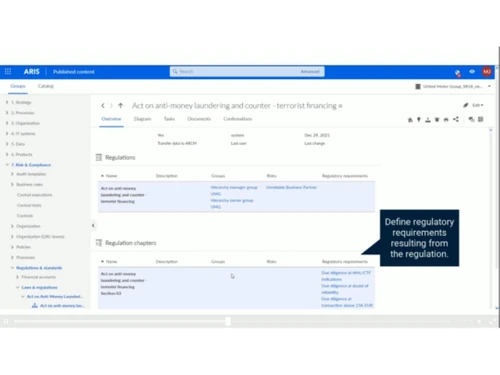This screenshot has height=375, width=500.
Task: Open the Hierarchy owner group UMG link
Action: (232, 203)
